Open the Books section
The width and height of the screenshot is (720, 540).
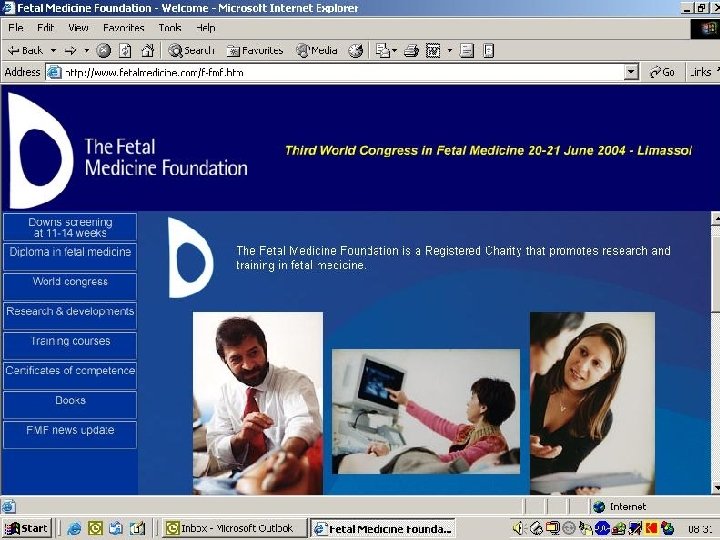coord(70,405)
